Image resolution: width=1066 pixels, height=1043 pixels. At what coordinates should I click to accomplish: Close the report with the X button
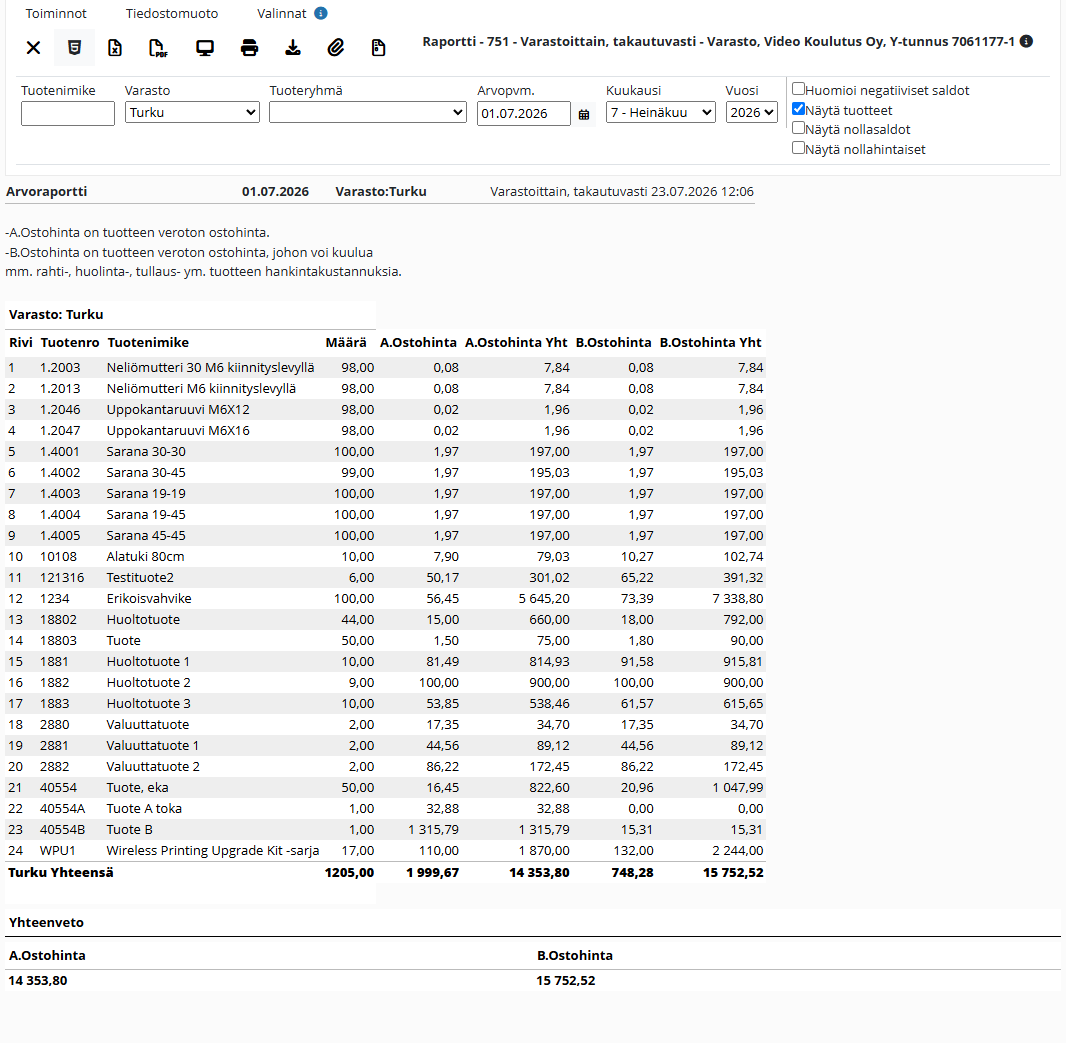coord(33,48)
